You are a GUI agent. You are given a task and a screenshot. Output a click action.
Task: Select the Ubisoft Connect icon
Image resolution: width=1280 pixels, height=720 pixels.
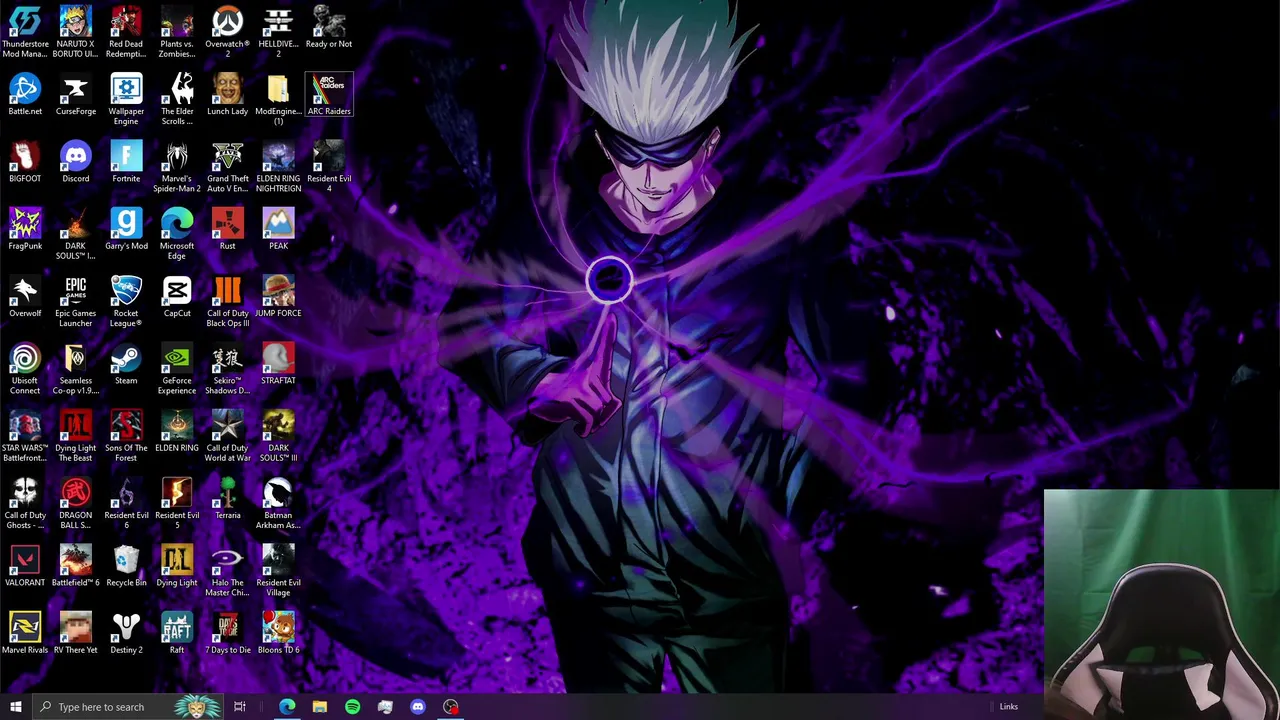pos(25,368)
